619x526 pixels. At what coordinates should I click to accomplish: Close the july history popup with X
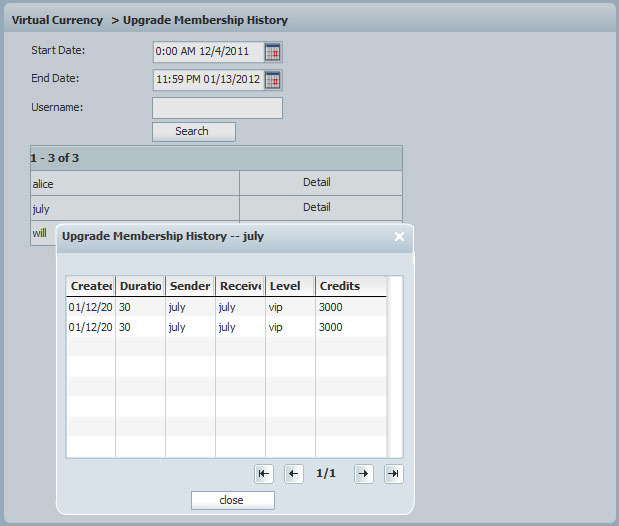pyautogui.click(x=400, y=236)
